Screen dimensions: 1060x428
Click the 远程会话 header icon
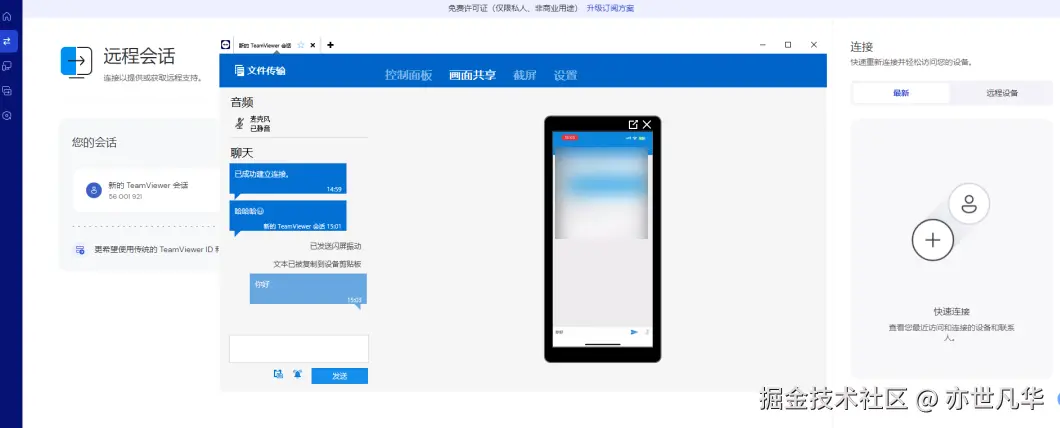point(77,63)
